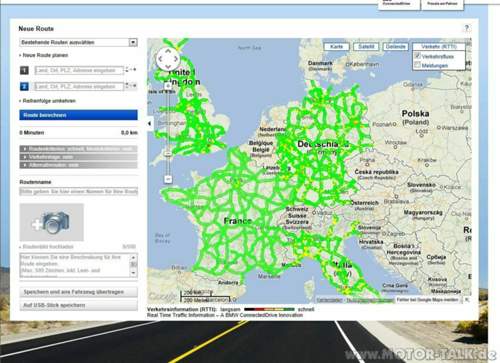
Task: Switch map to Satellit view
Action: coord(366,47)
